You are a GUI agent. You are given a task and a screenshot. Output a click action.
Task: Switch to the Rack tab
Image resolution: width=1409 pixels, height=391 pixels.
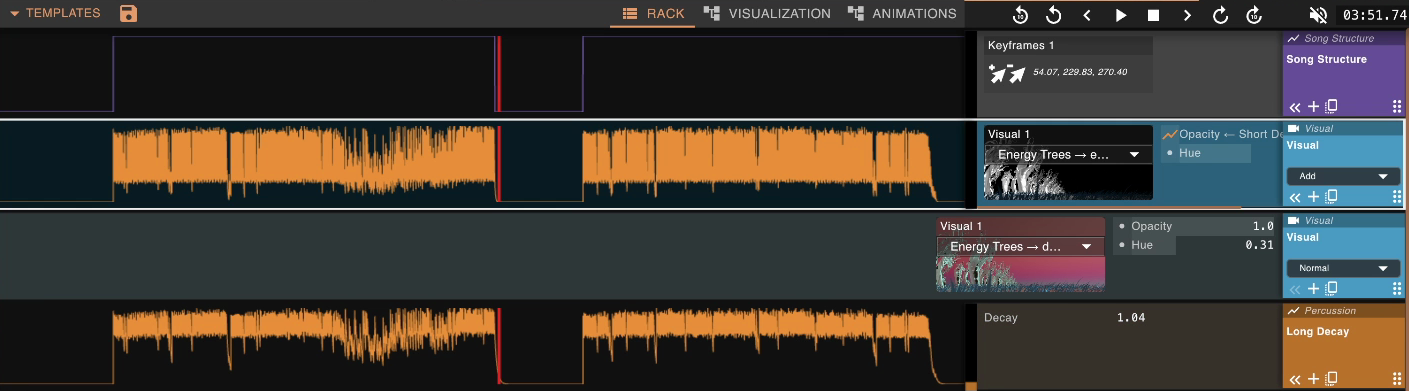tap(653, 14)
